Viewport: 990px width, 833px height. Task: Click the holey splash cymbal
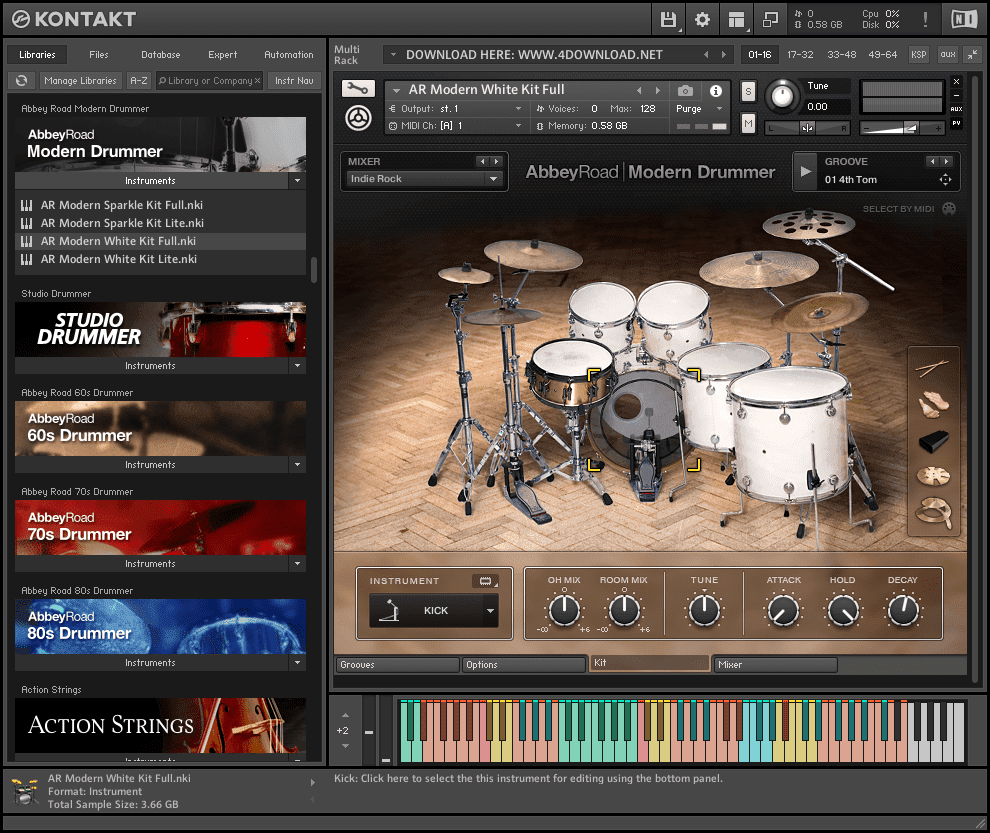point(808,224)
